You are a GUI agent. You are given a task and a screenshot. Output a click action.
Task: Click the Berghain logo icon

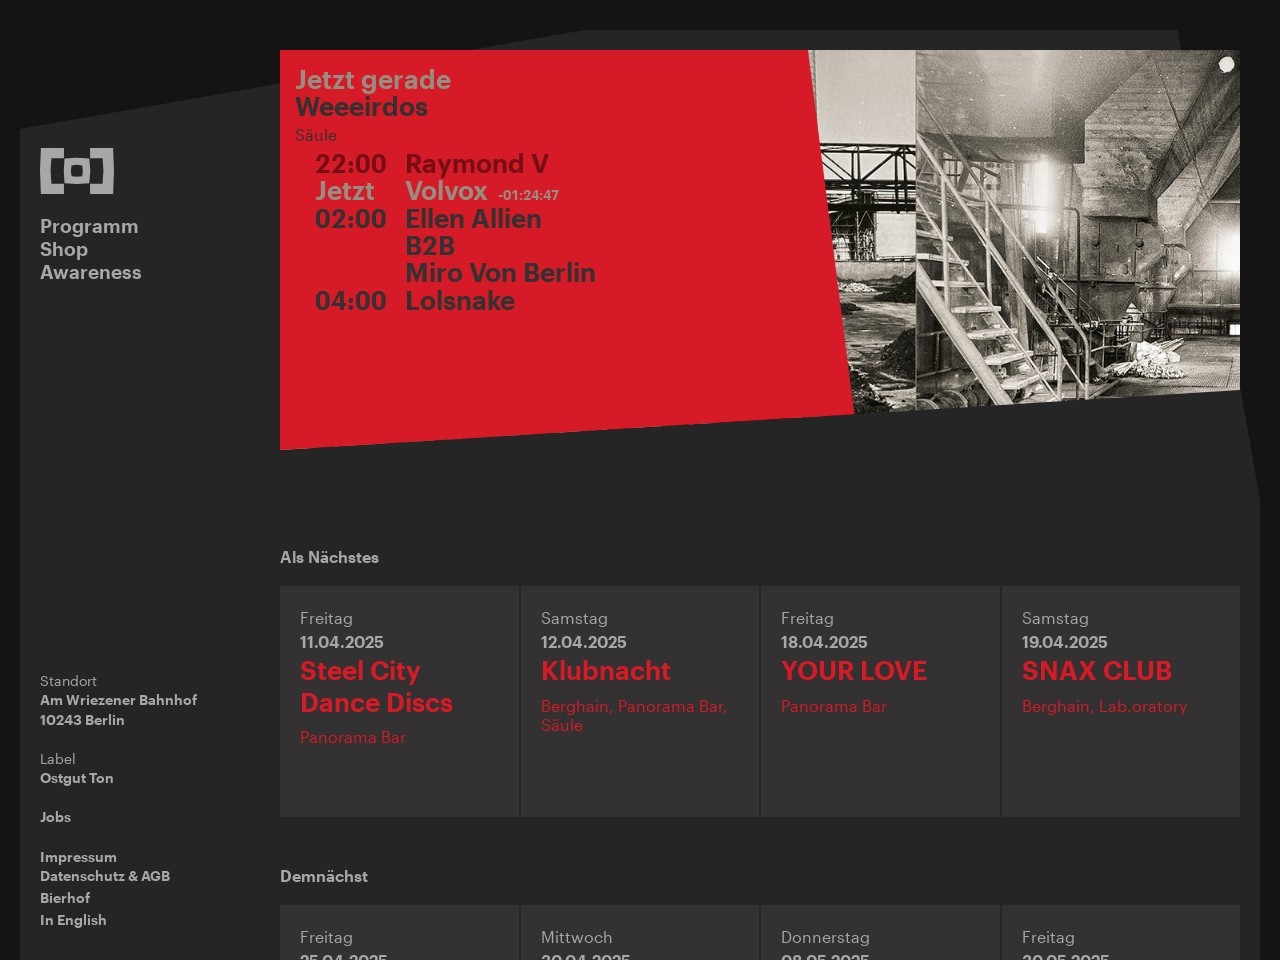point(77,171)
